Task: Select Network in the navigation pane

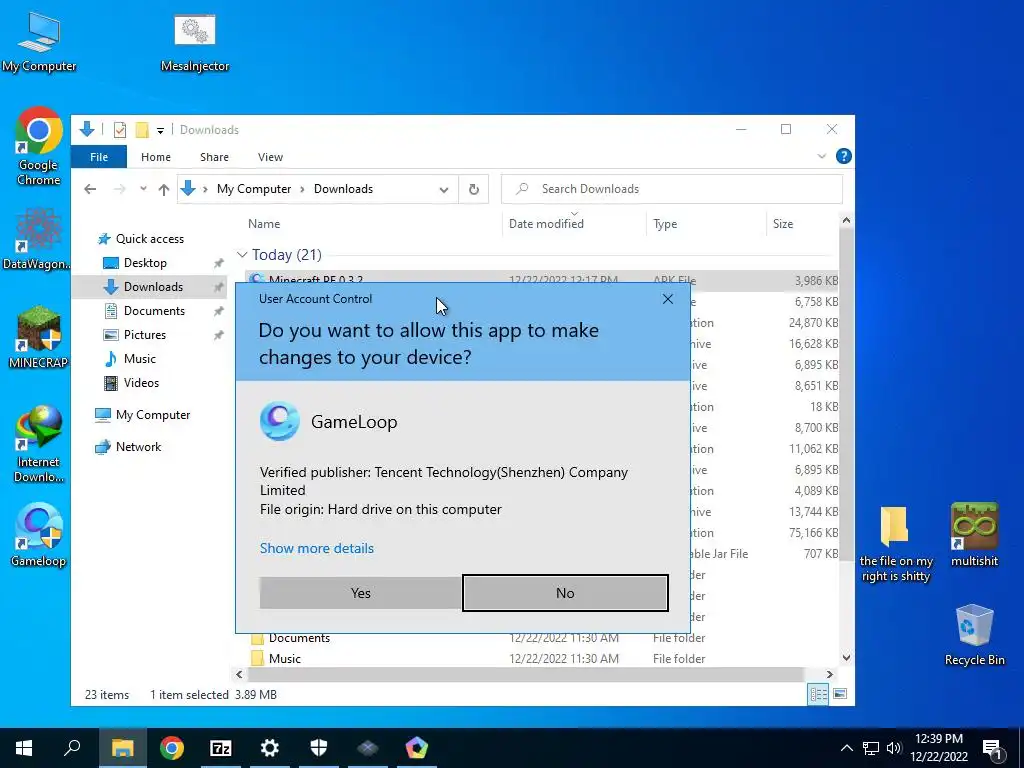Action: pos(138,447)
